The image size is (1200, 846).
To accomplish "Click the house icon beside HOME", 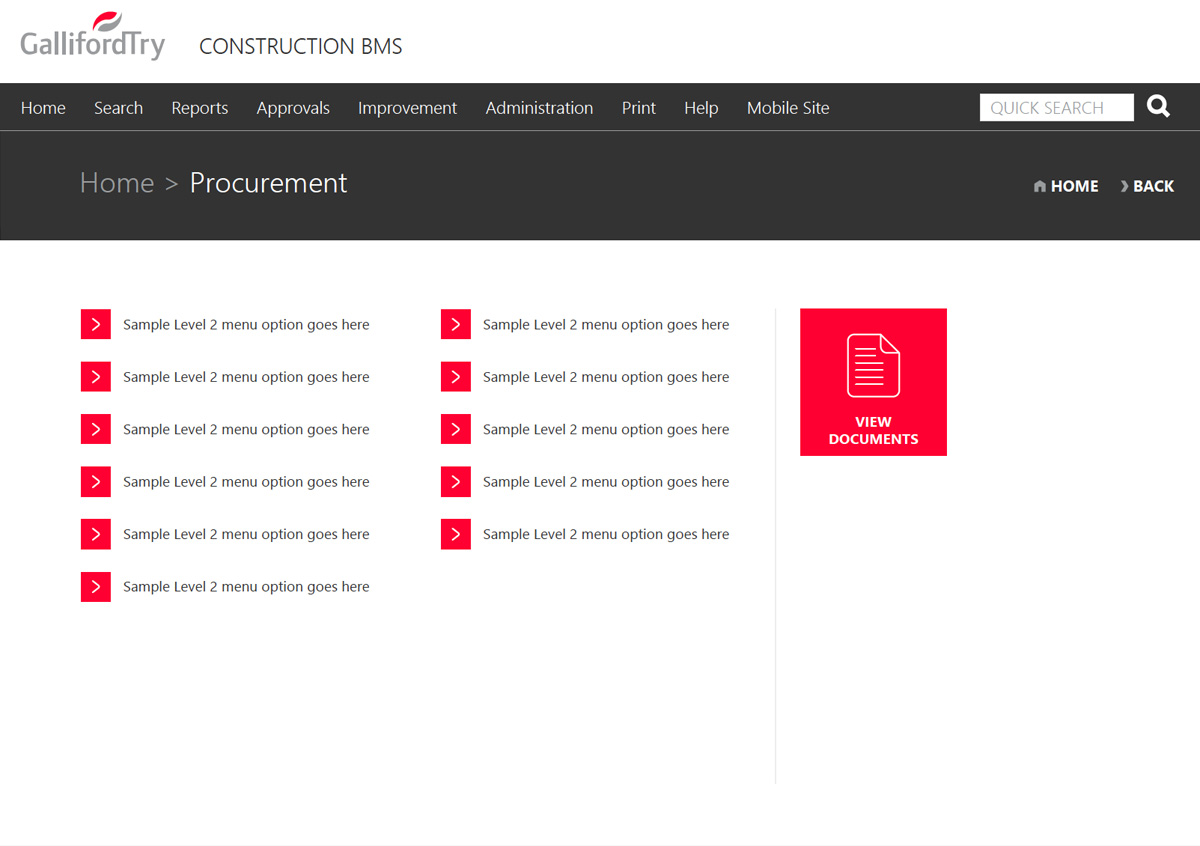I will coord(1040,186).
